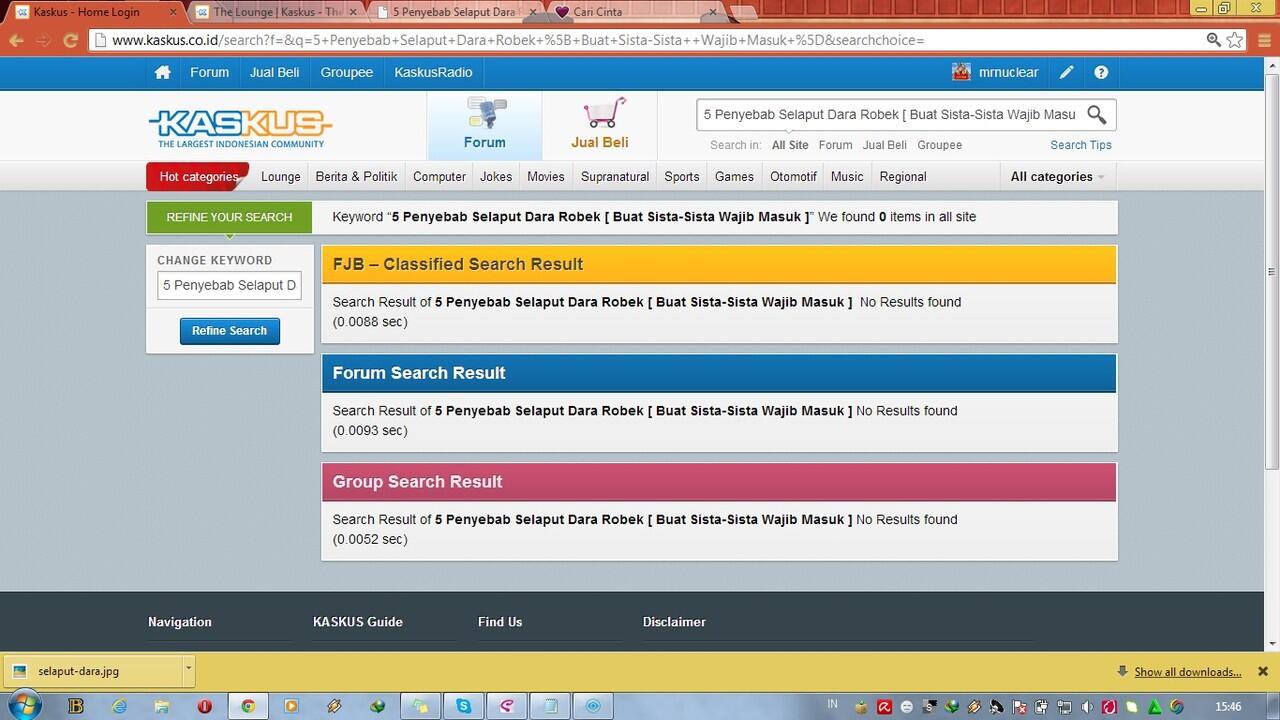Open Groupee in top bar
The image size is (1280, 720).
(346, 72)
